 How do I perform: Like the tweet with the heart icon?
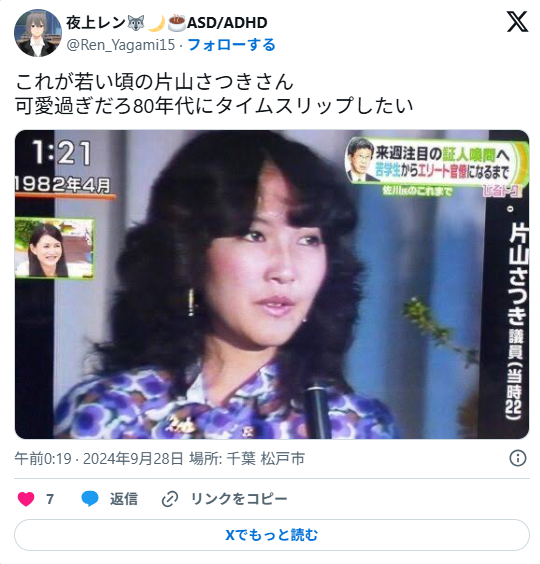pyautogui.click(x=26, y=499)
